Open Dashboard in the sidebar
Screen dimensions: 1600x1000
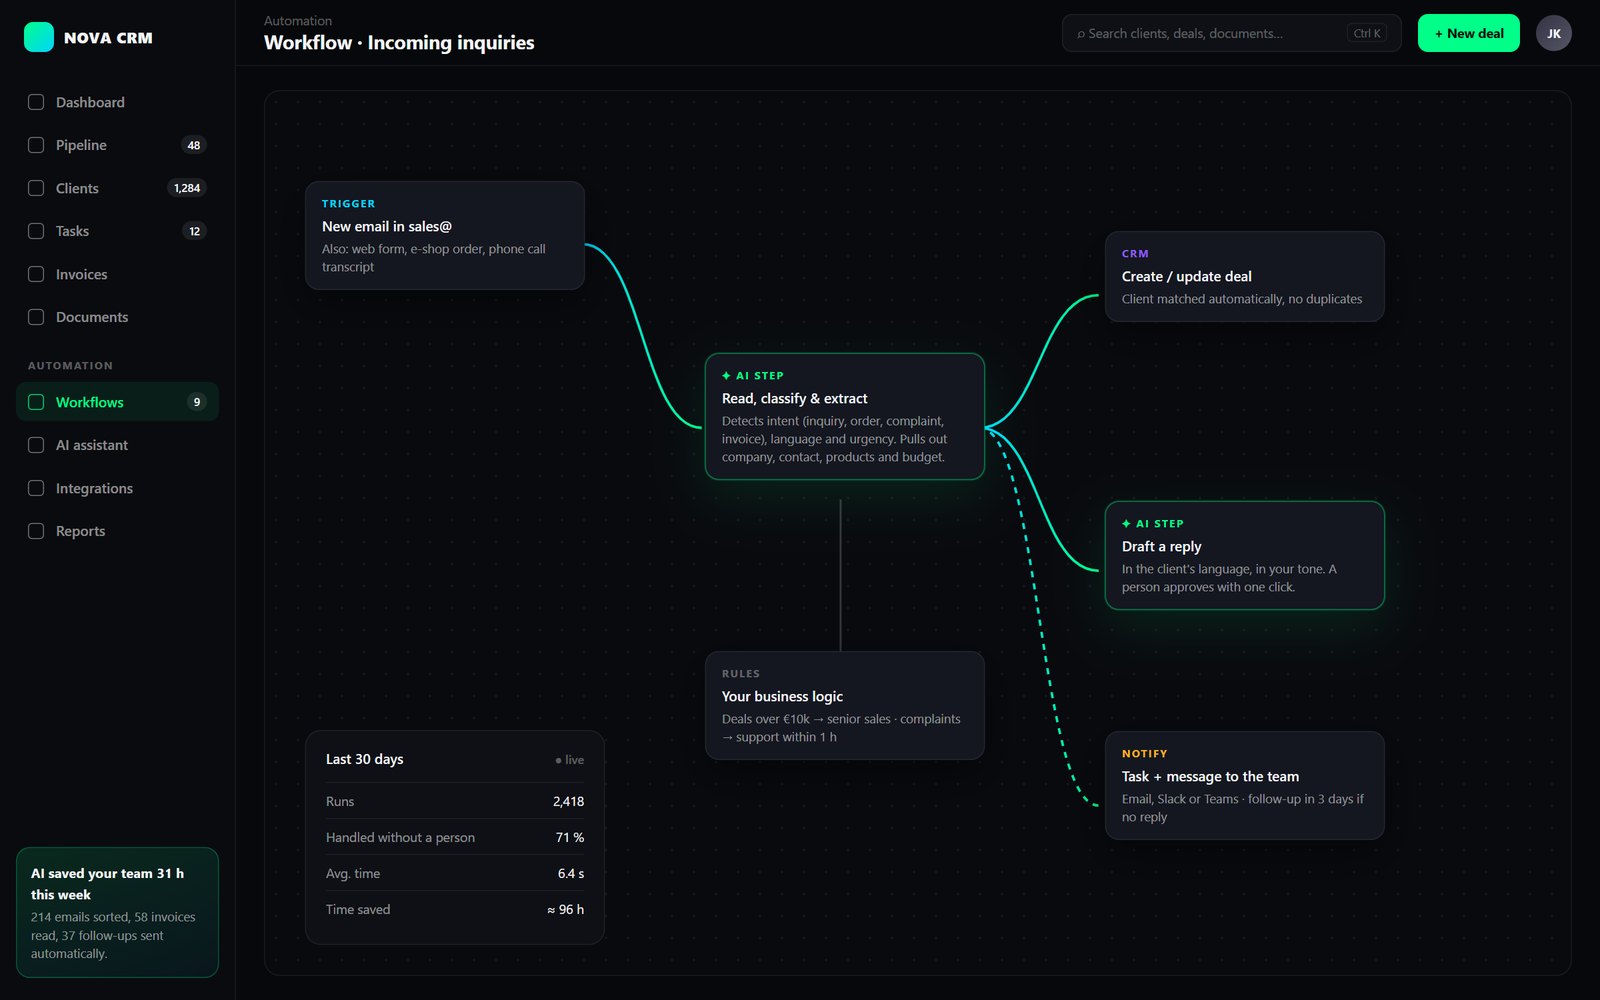click(117, 102)
